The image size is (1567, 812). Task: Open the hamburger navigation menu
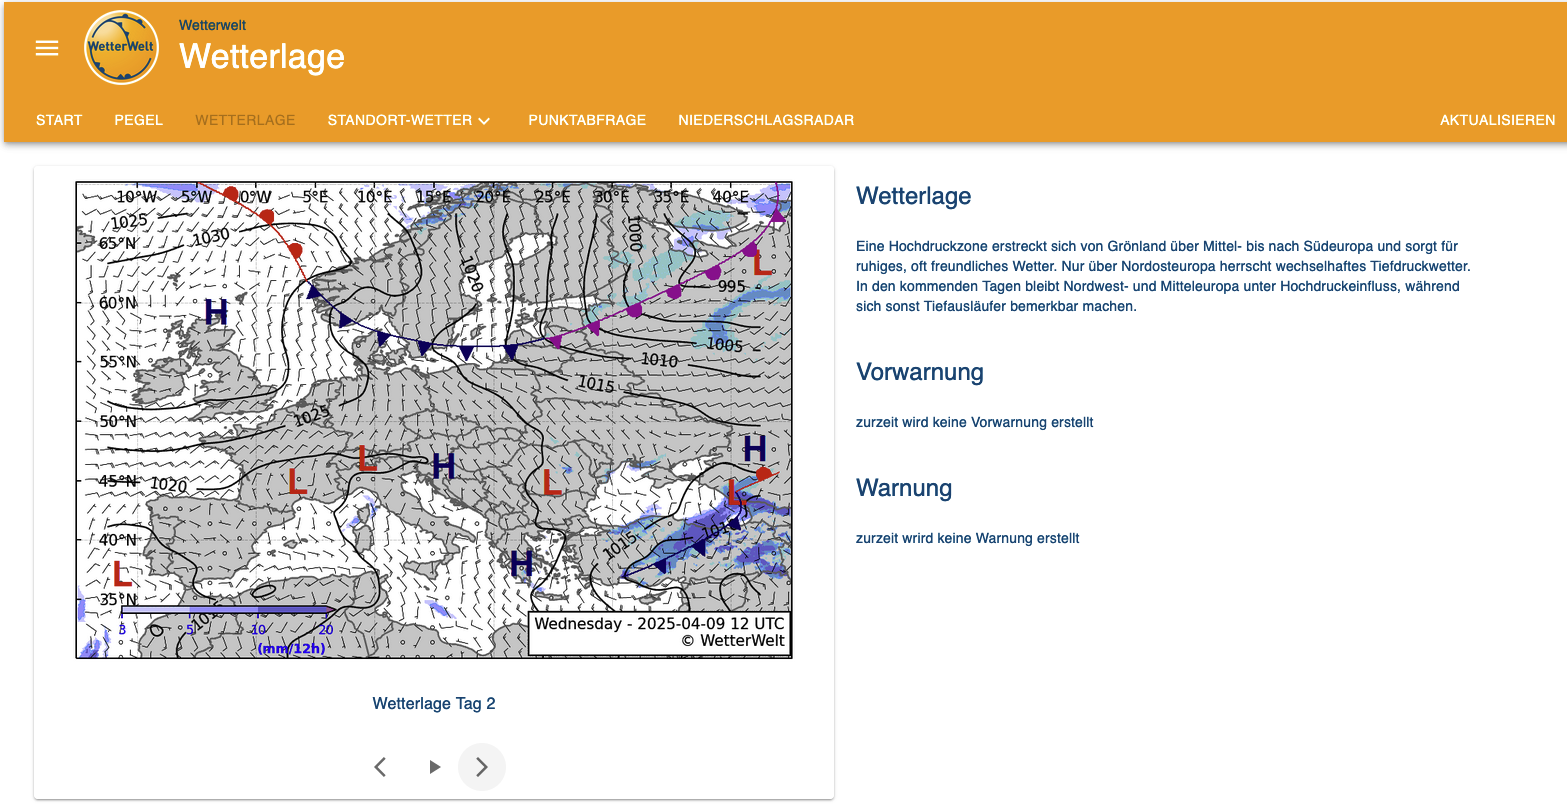pyautogui.click(x=47, y=48)
